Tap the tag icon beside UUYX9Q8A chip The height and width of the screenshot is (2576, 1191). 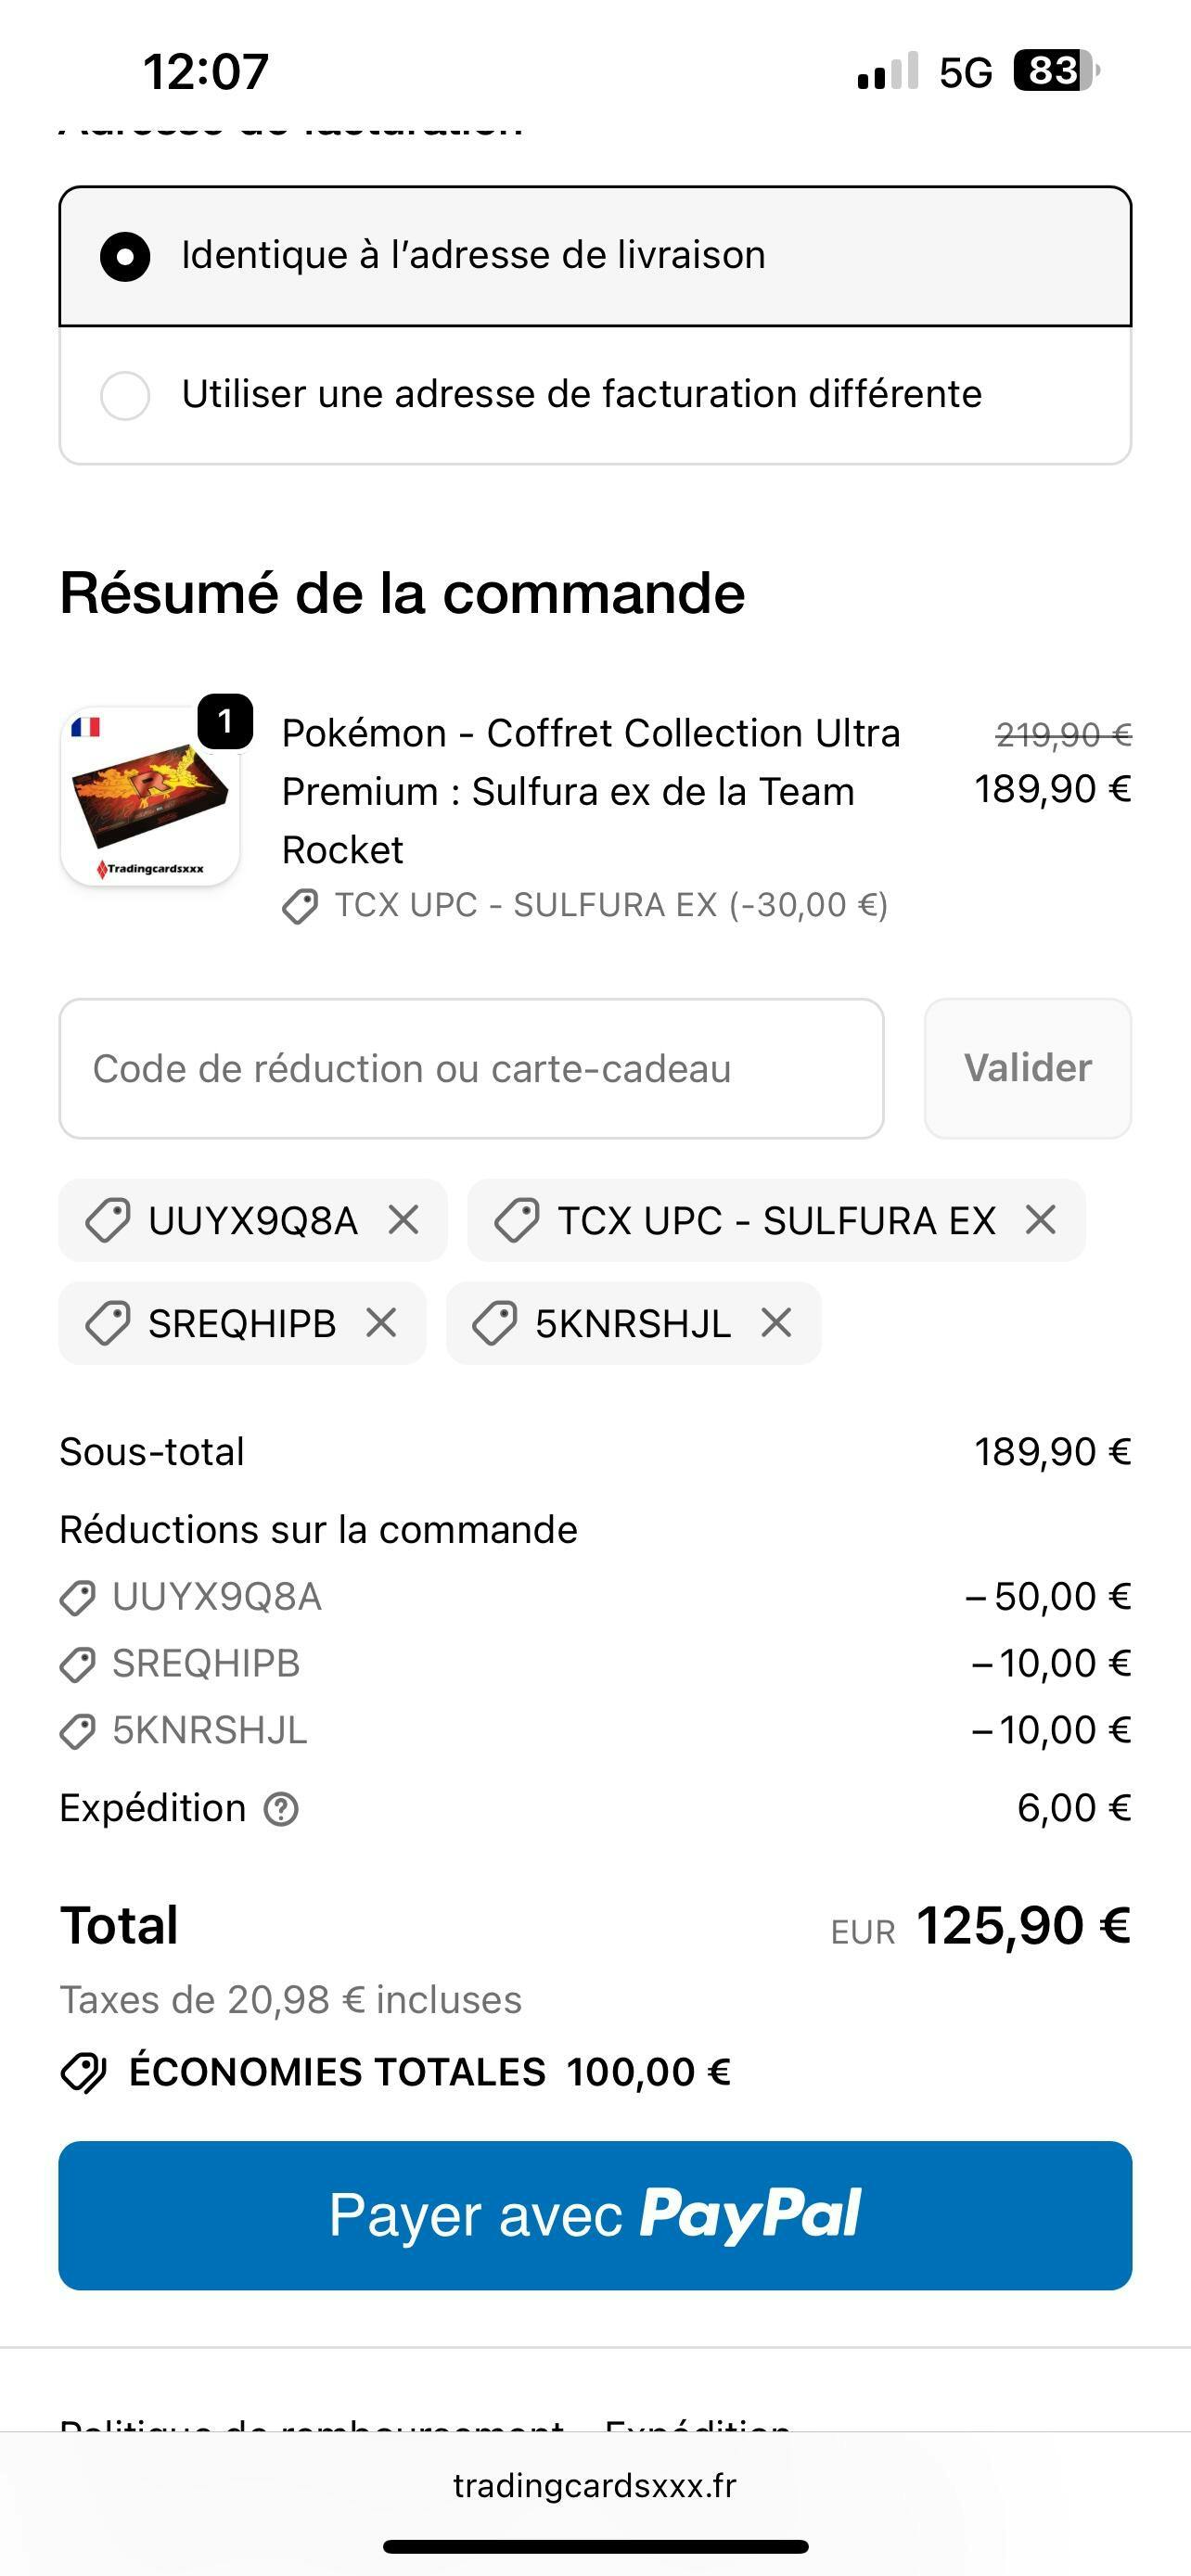pyautogui.click(x=107, y=1220)
